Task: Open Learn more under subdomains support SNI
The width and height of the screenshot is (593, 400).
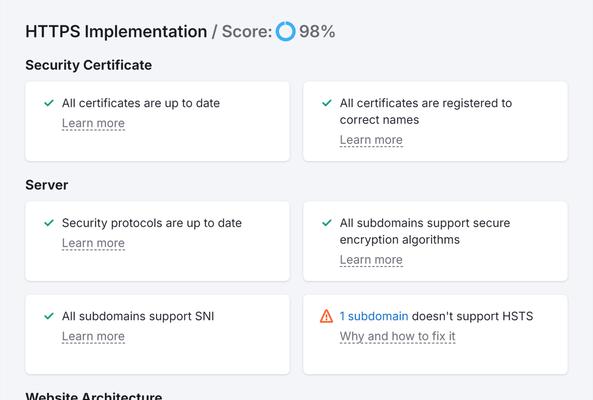Action: pos(93,336)
